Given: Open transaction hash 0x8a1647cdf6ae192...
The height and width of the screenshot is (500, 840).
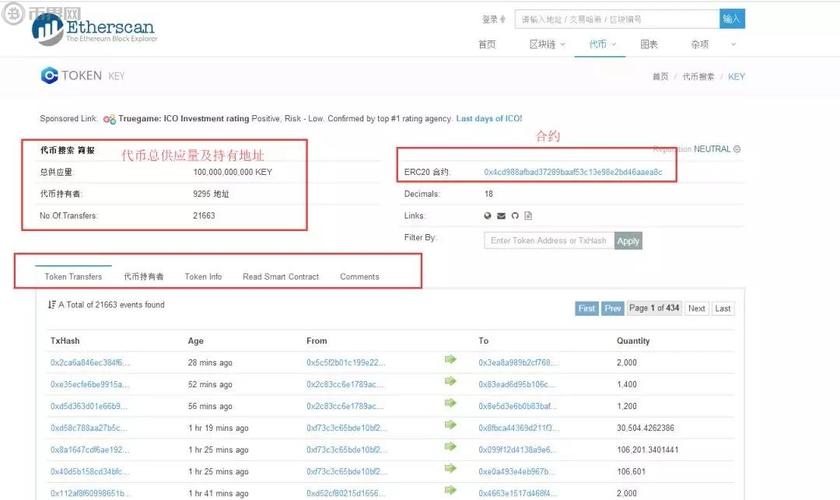Looking at the screenshot, I should 90,450.
